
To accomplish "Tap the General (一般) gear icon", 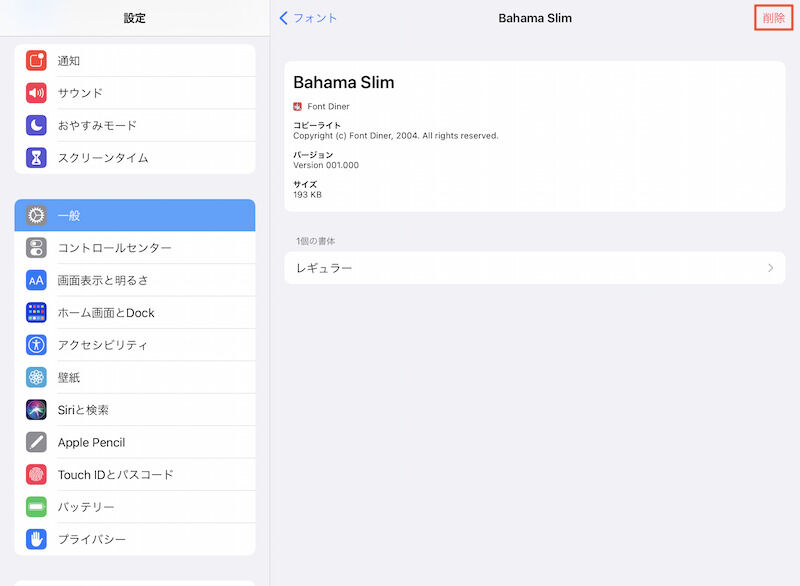I will (x=36, y=215).
